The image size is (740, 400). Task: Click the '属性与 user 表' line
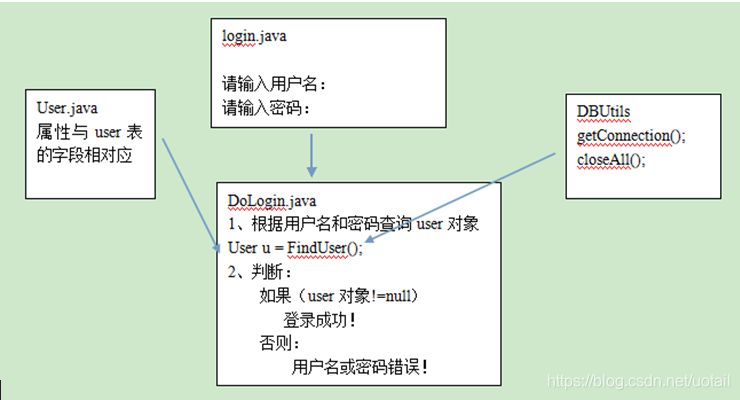coord(89,132)
